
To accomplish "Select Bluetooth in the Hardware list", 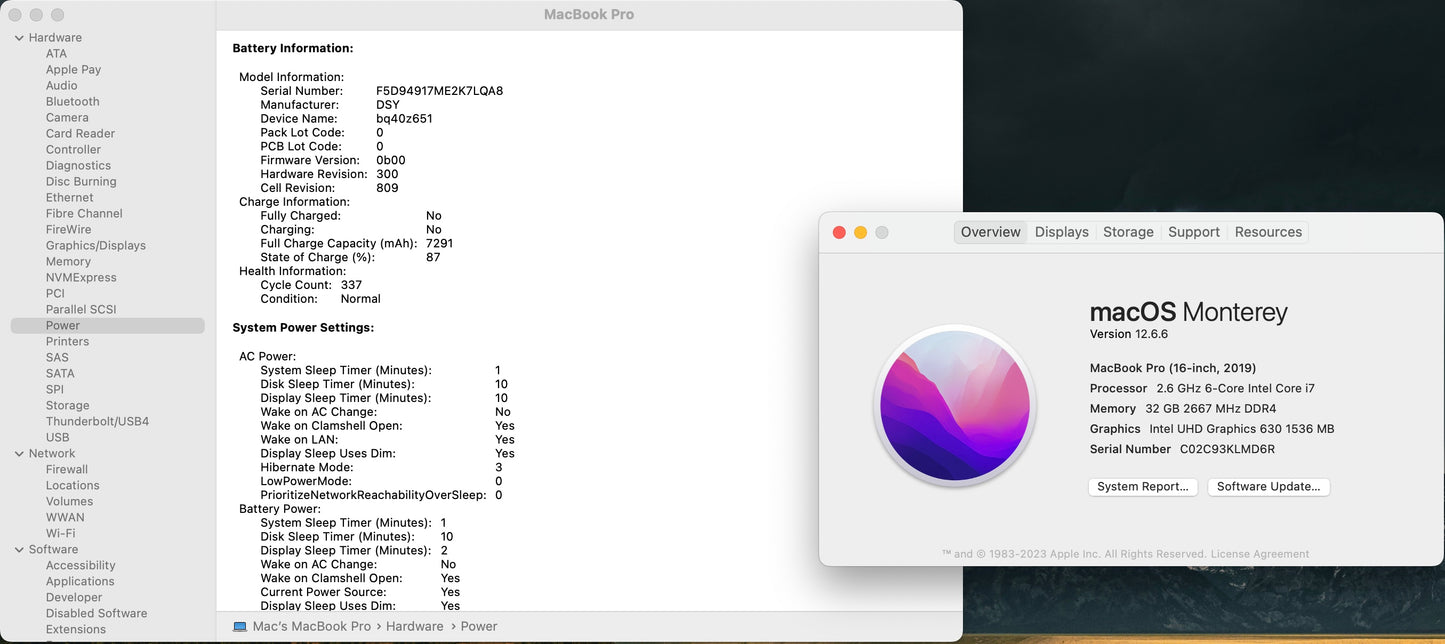I will click(72, 102).
